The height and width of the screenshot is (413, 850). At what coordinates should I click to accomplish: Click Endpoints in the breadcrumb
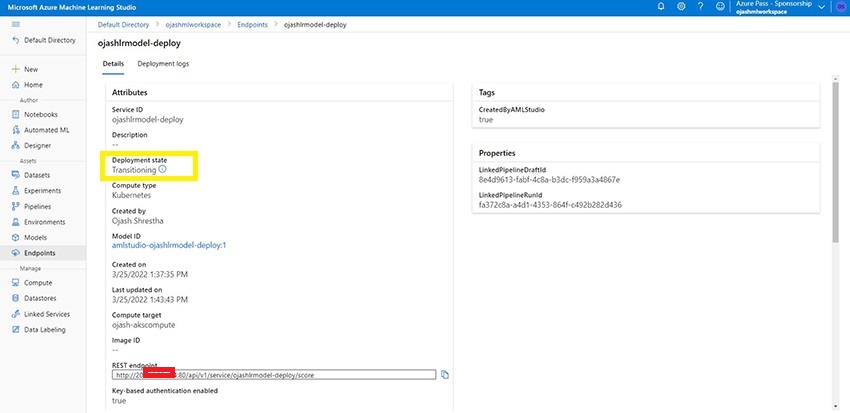(x=253, y=25)
